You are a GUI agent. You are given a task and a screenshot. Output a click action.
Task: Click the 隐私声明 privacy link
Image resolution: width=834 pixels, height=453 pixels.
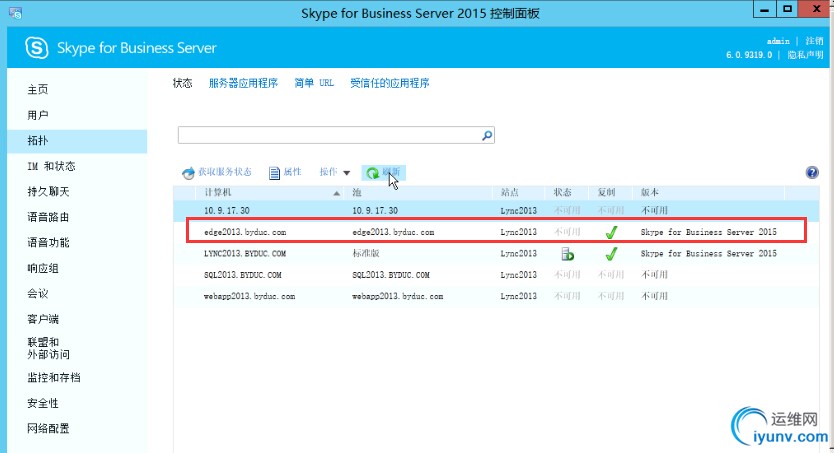coord(805,55)
